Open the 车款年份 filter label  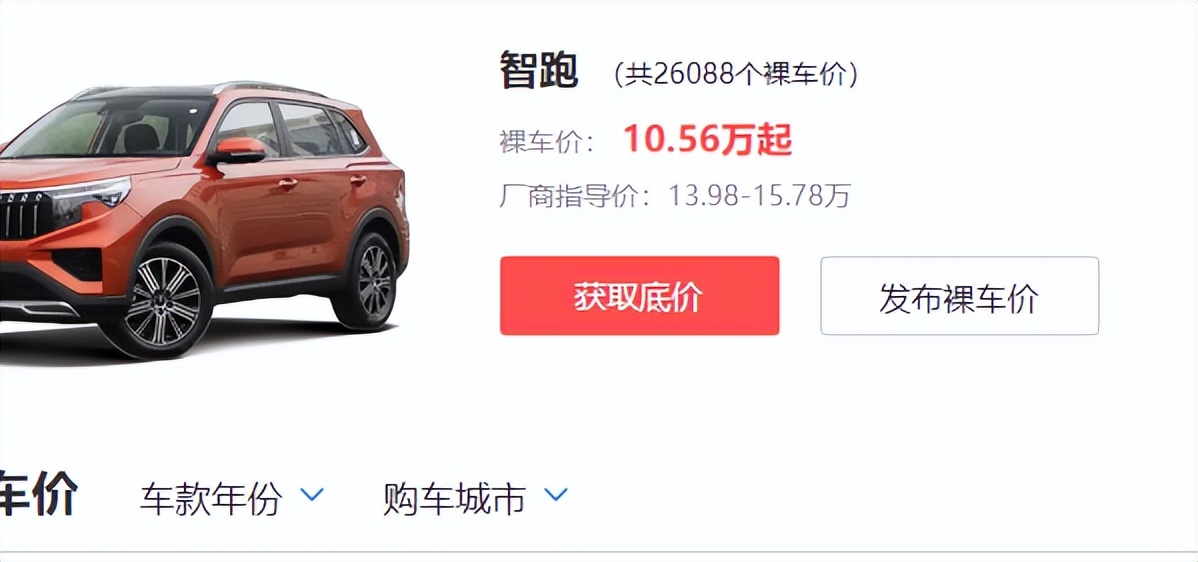pyautogui.click(x=211, y=499)
